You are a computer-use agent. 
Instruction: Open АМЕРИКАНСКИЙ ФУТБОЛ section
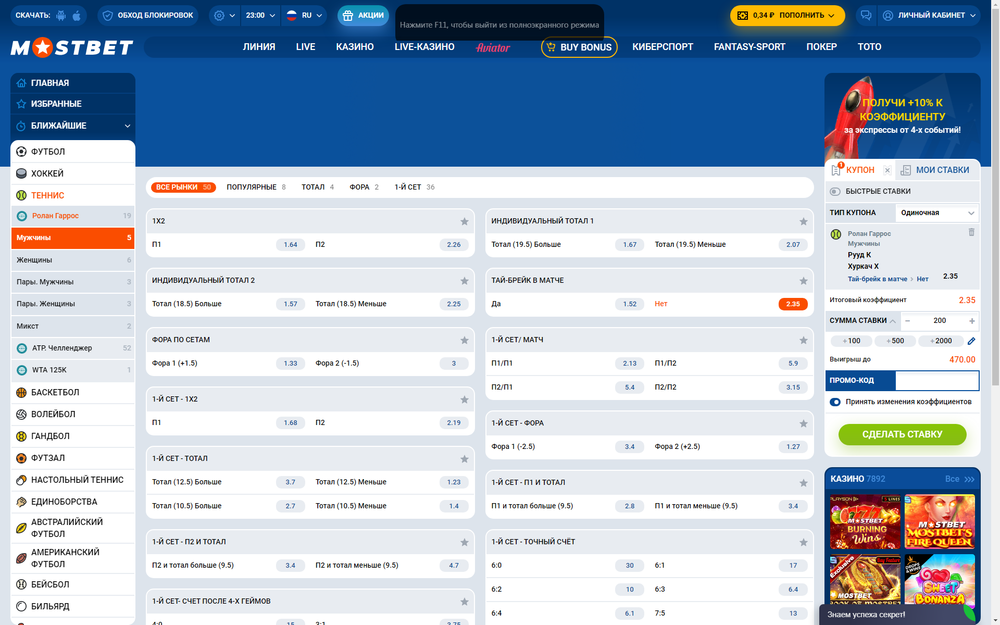point(73,558)
